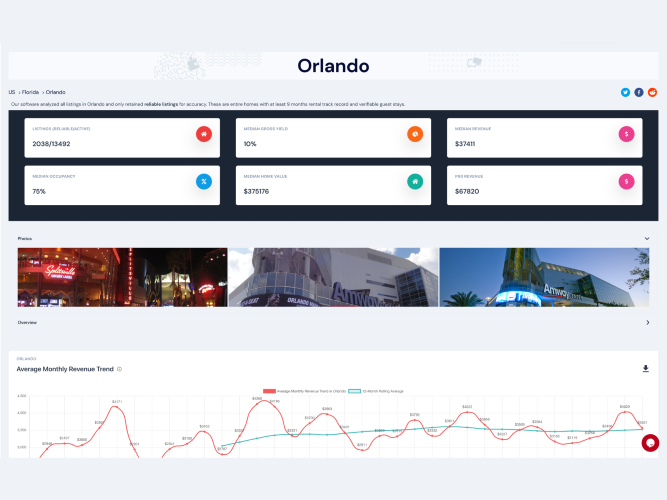Open the blue-sky Amway Center photo

point(544,277)
